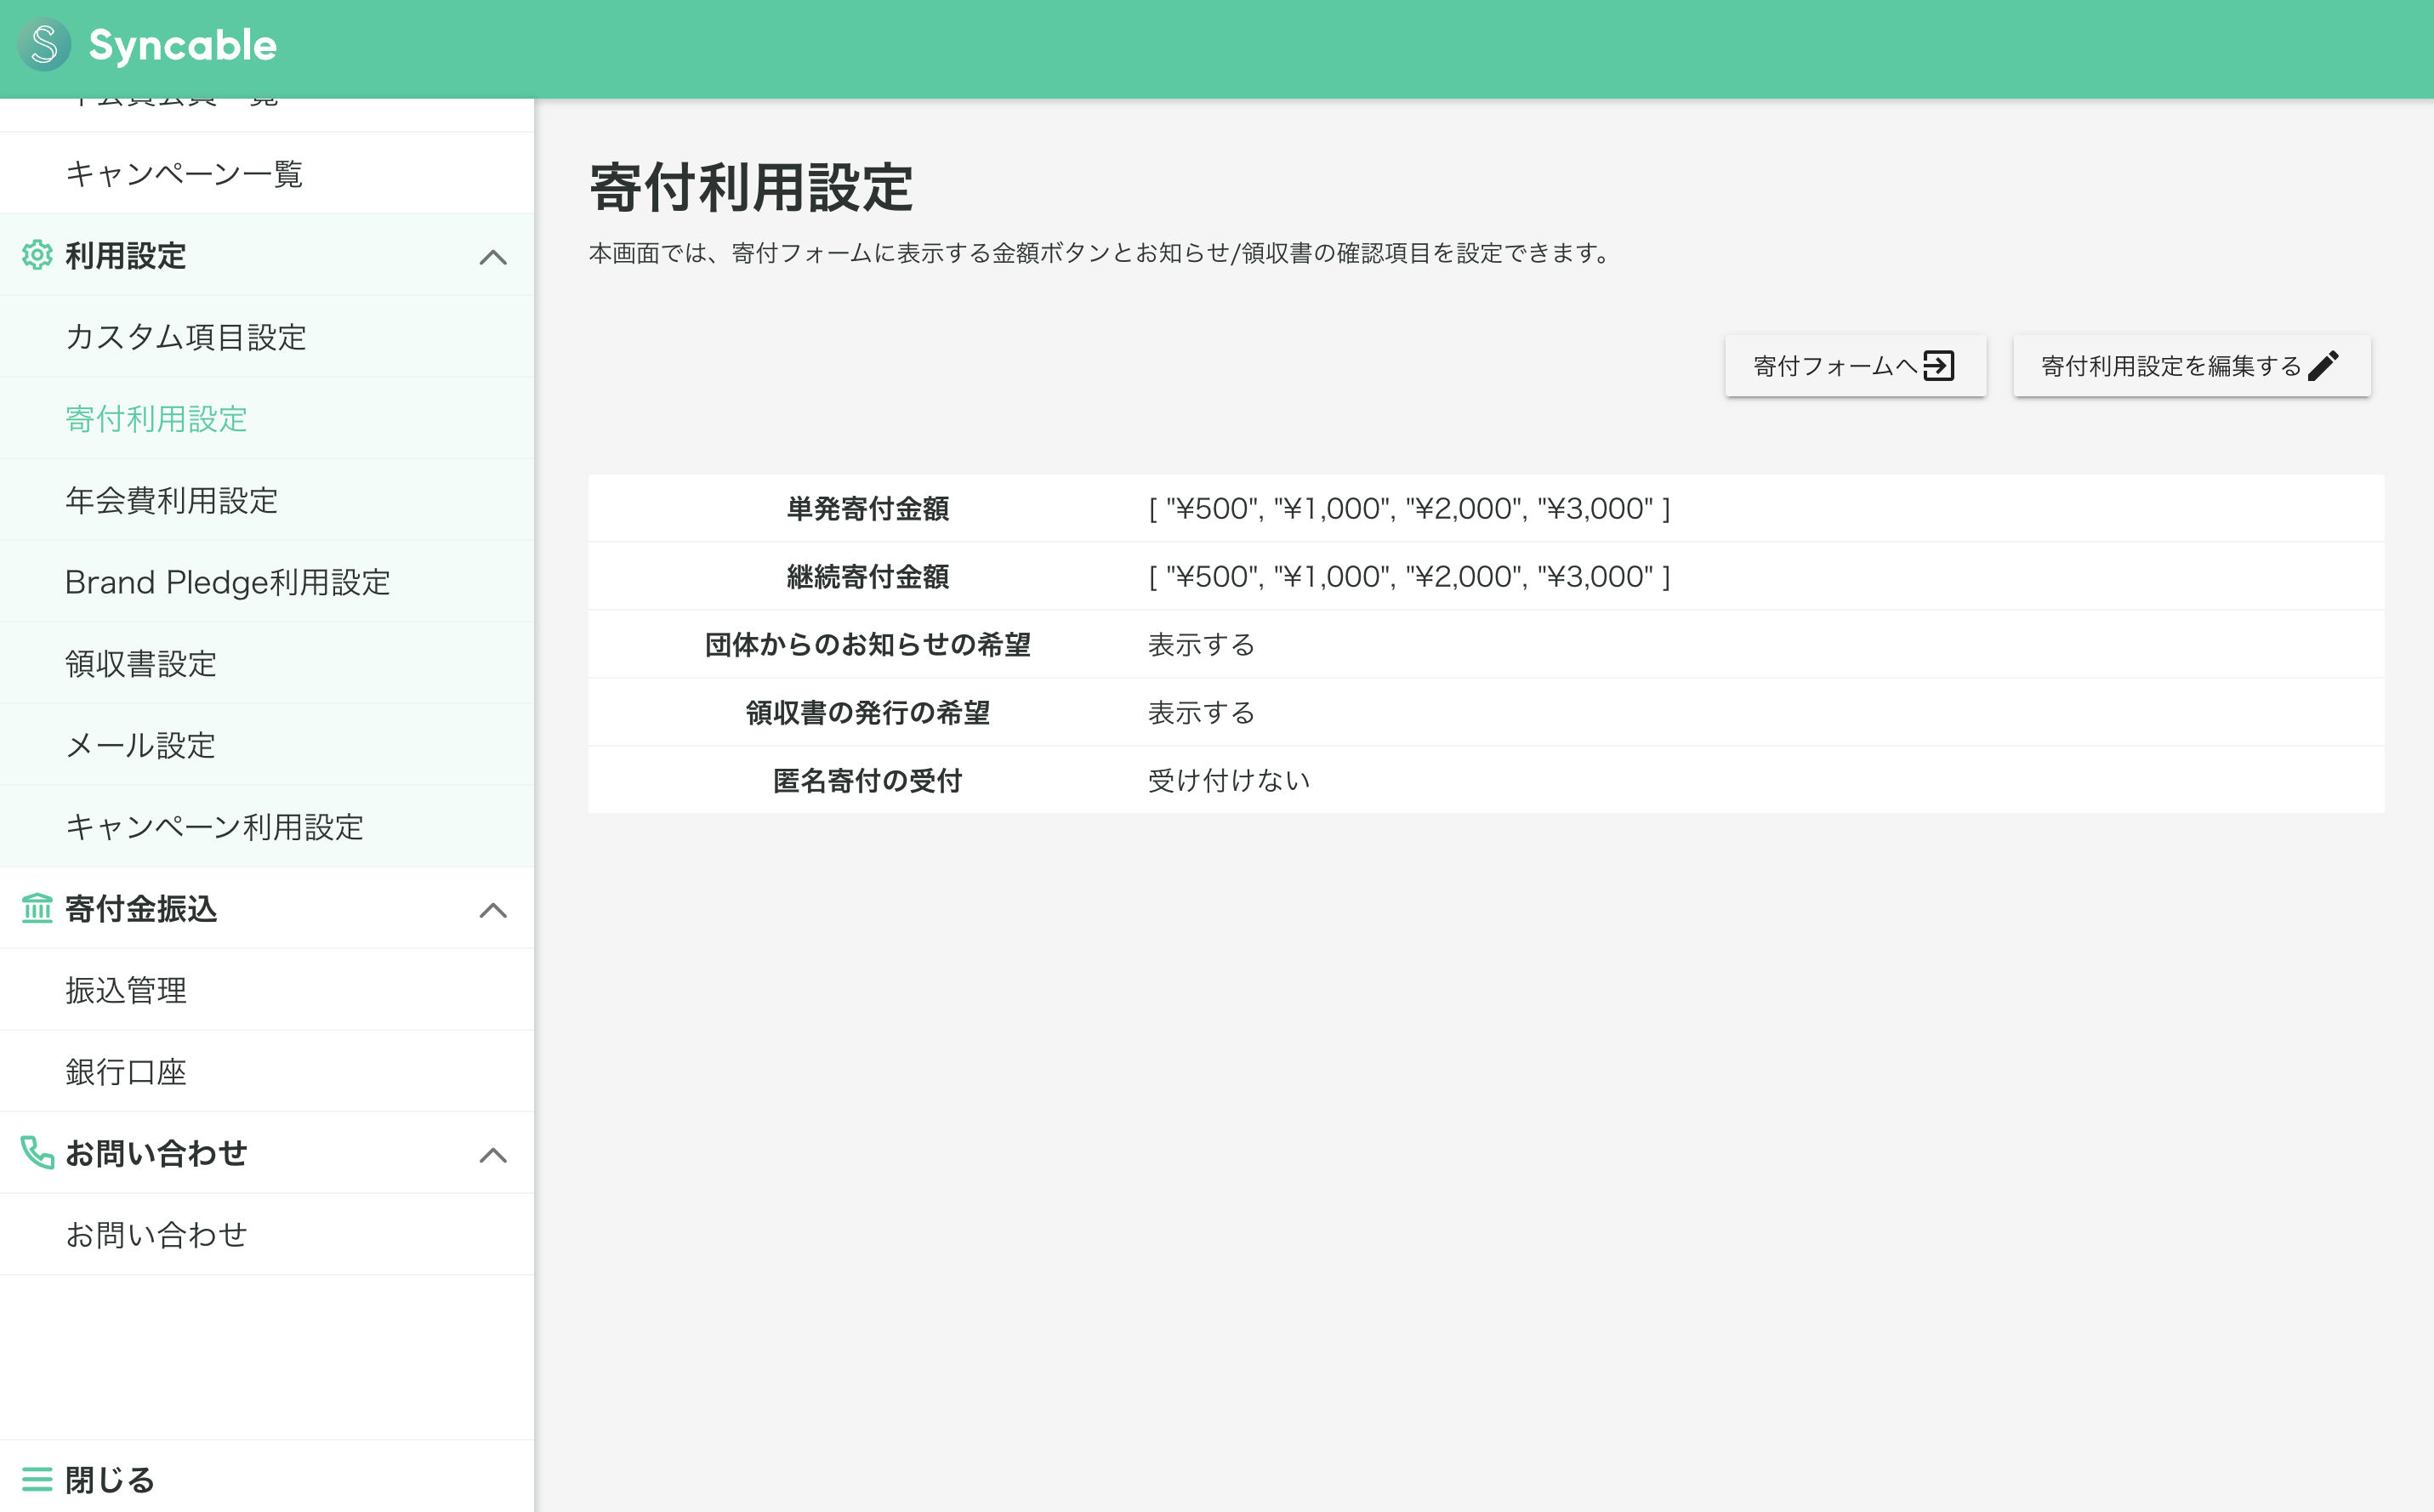Click the arrow icon on 寄付フォームへ

[1938, 366]
